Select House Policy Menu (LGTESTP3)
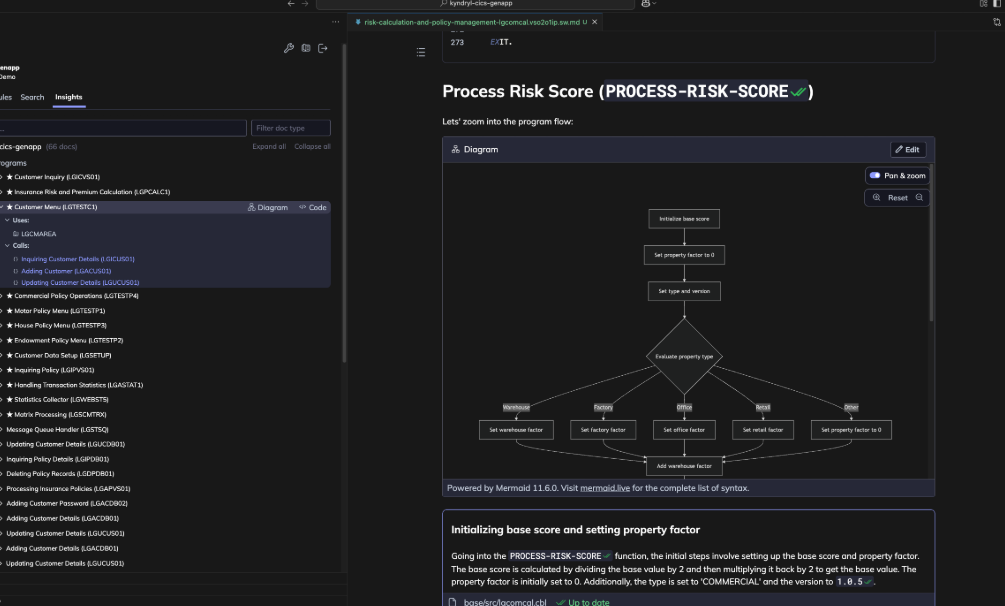1005x606 pixels. 60,326
